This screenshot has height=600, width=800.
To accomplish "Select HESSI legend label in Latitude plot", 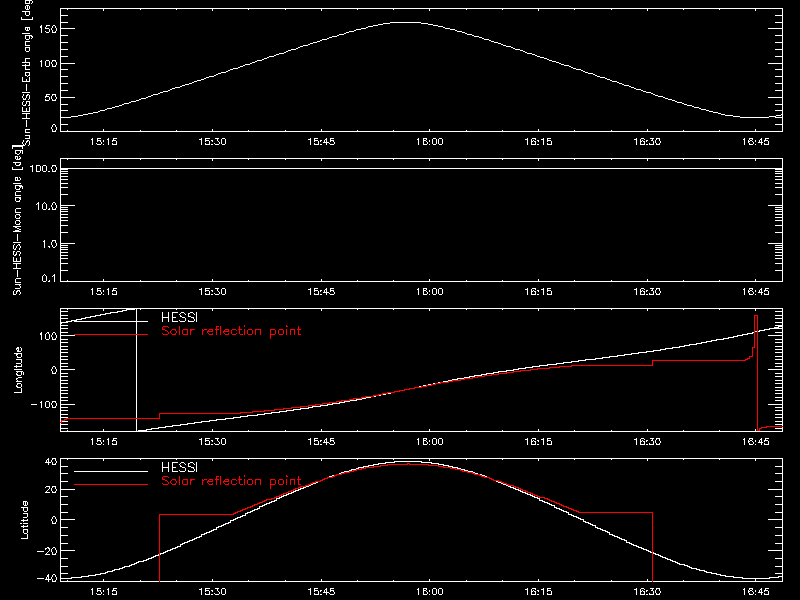I will click(179, 468).
